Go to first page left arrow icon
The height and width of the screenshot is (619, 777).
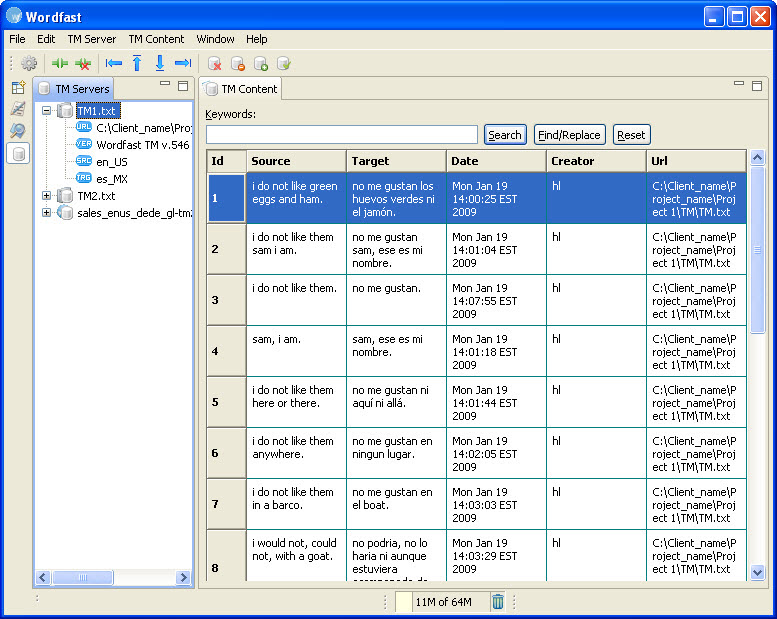click(114, 63)
